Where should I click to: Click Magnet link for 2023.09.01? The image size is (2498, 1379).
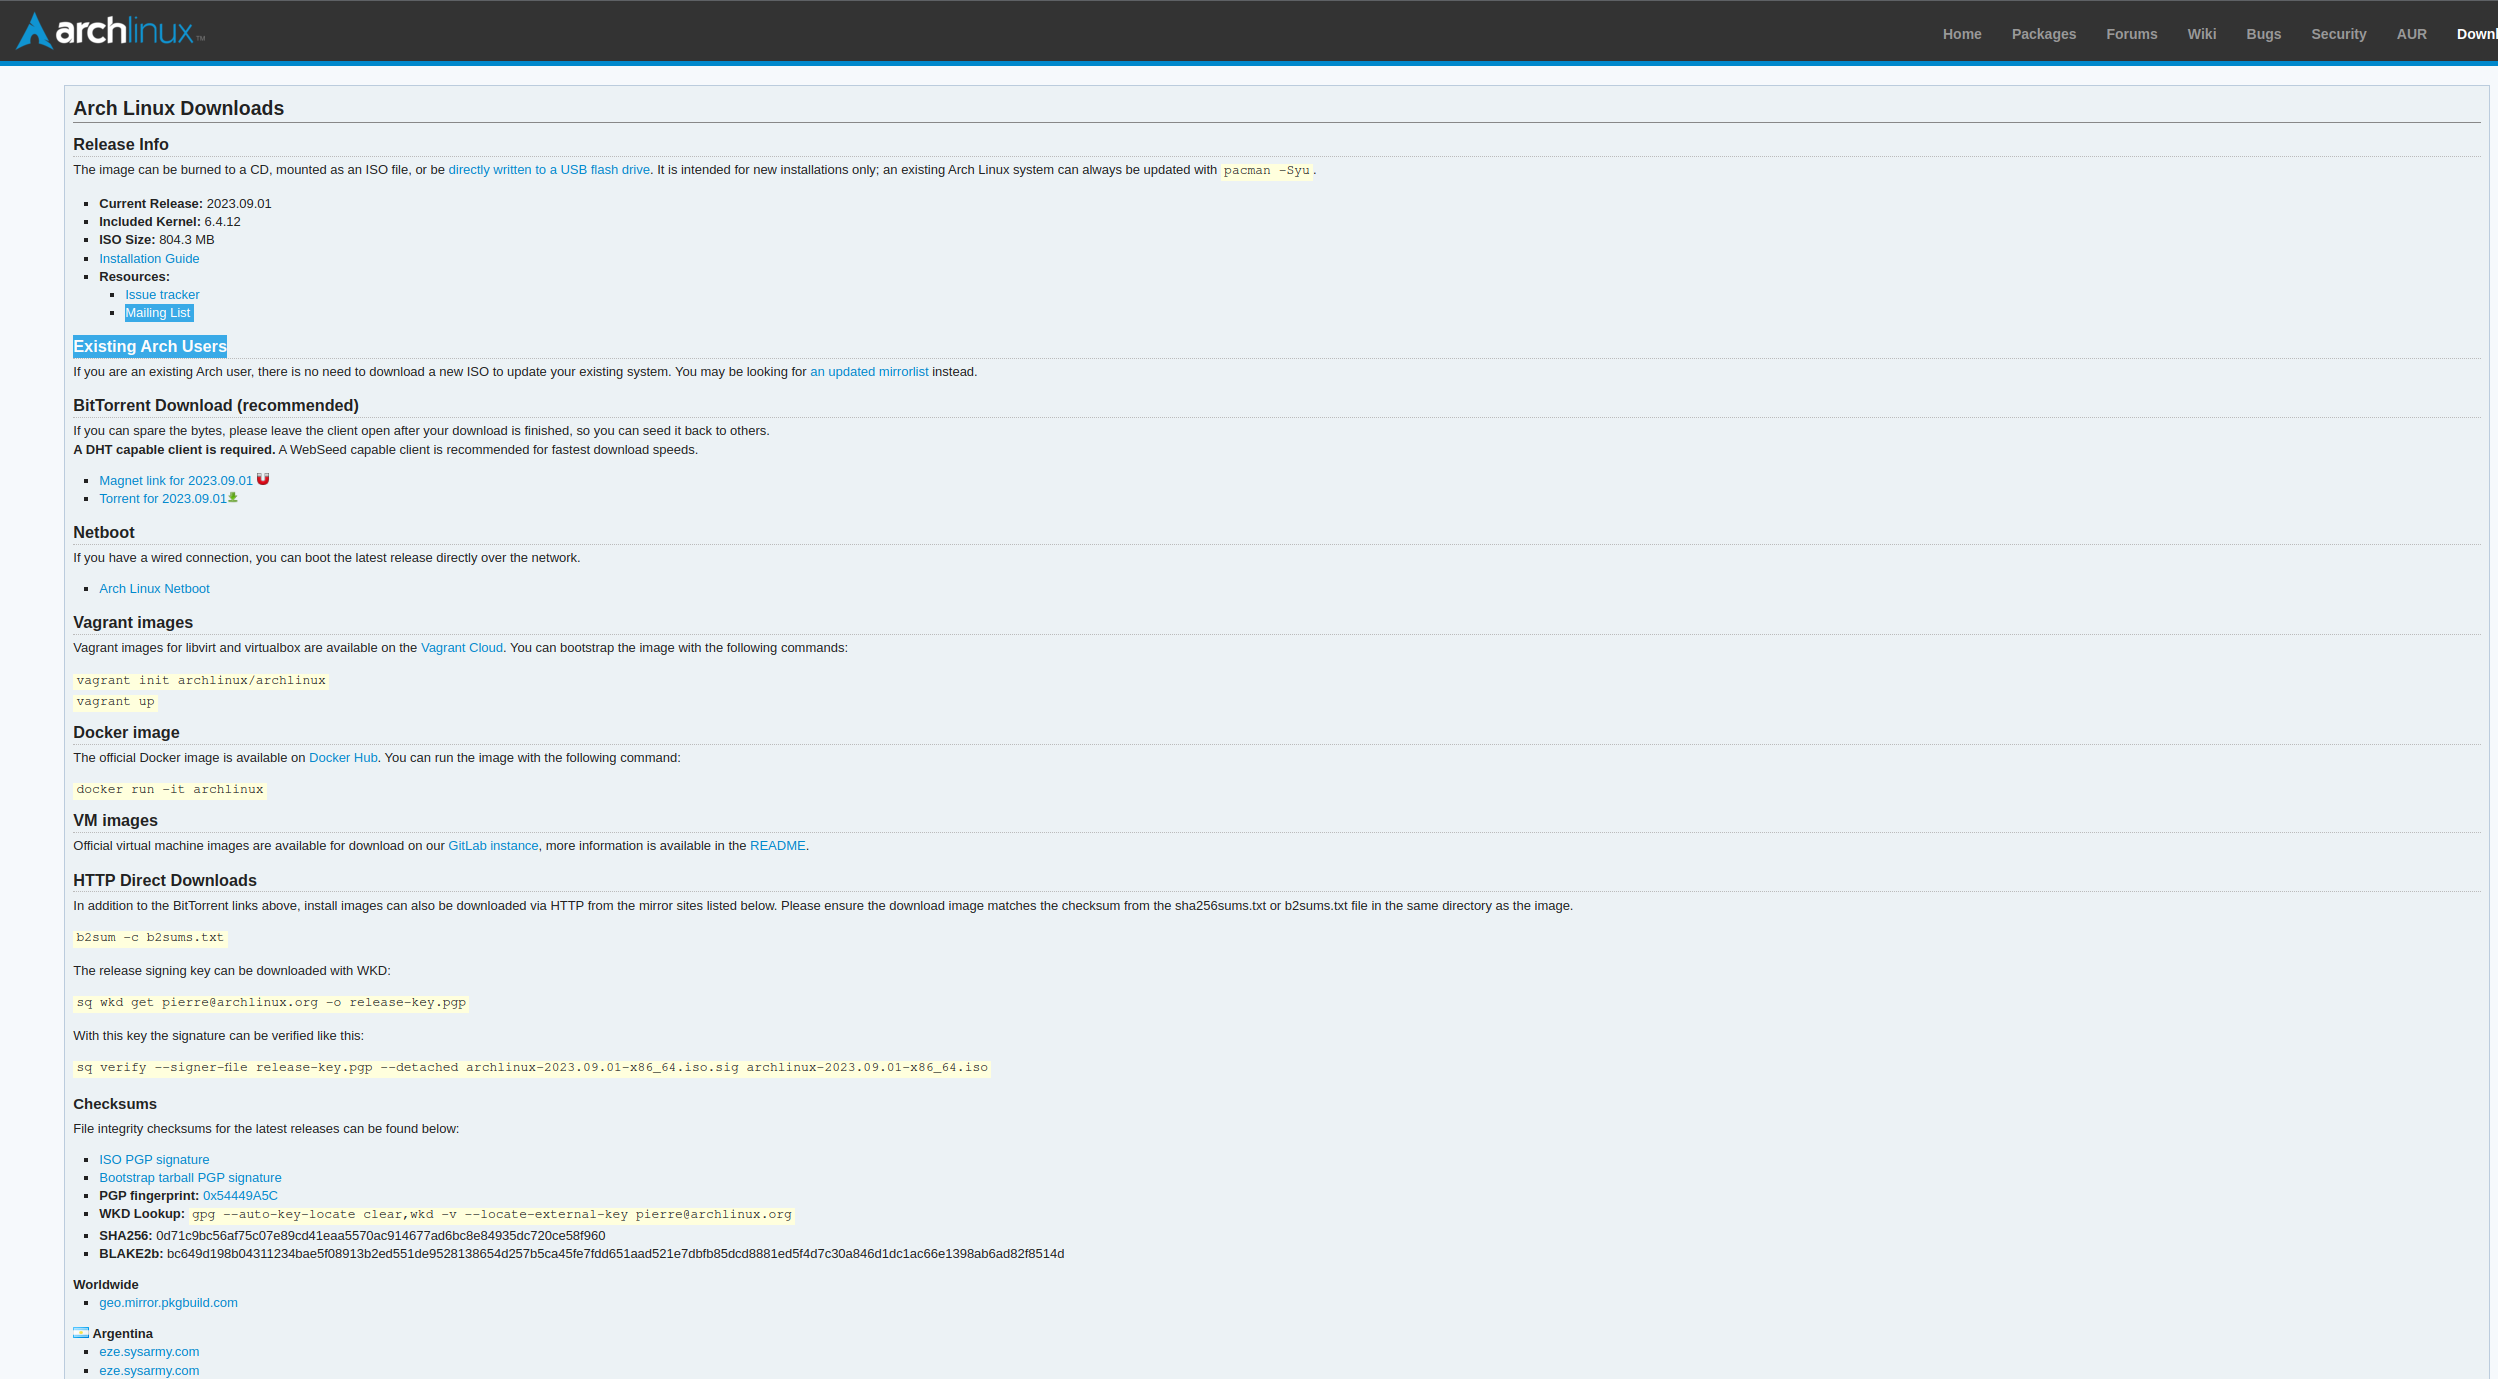176,481
